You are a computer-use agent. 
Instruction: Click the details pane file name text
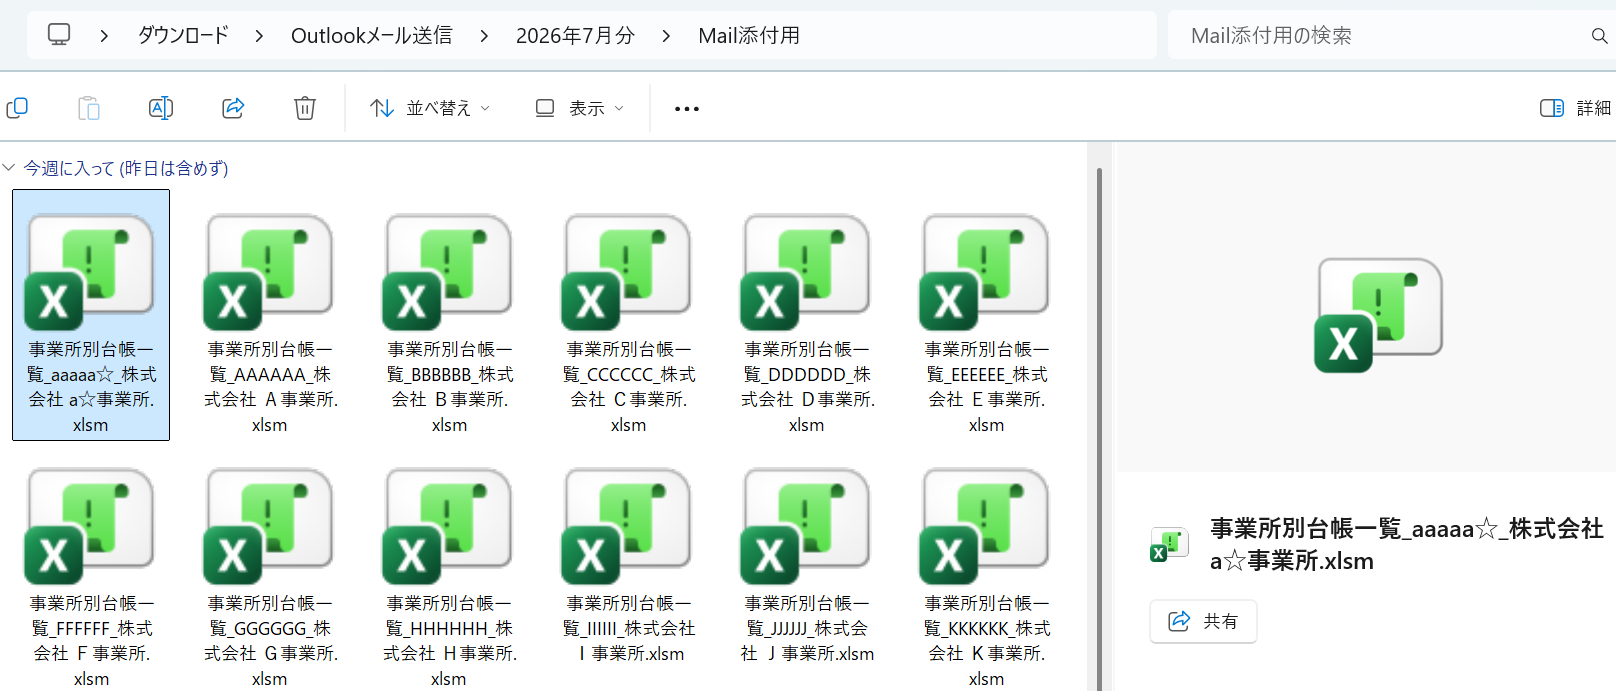[1406, 544]
